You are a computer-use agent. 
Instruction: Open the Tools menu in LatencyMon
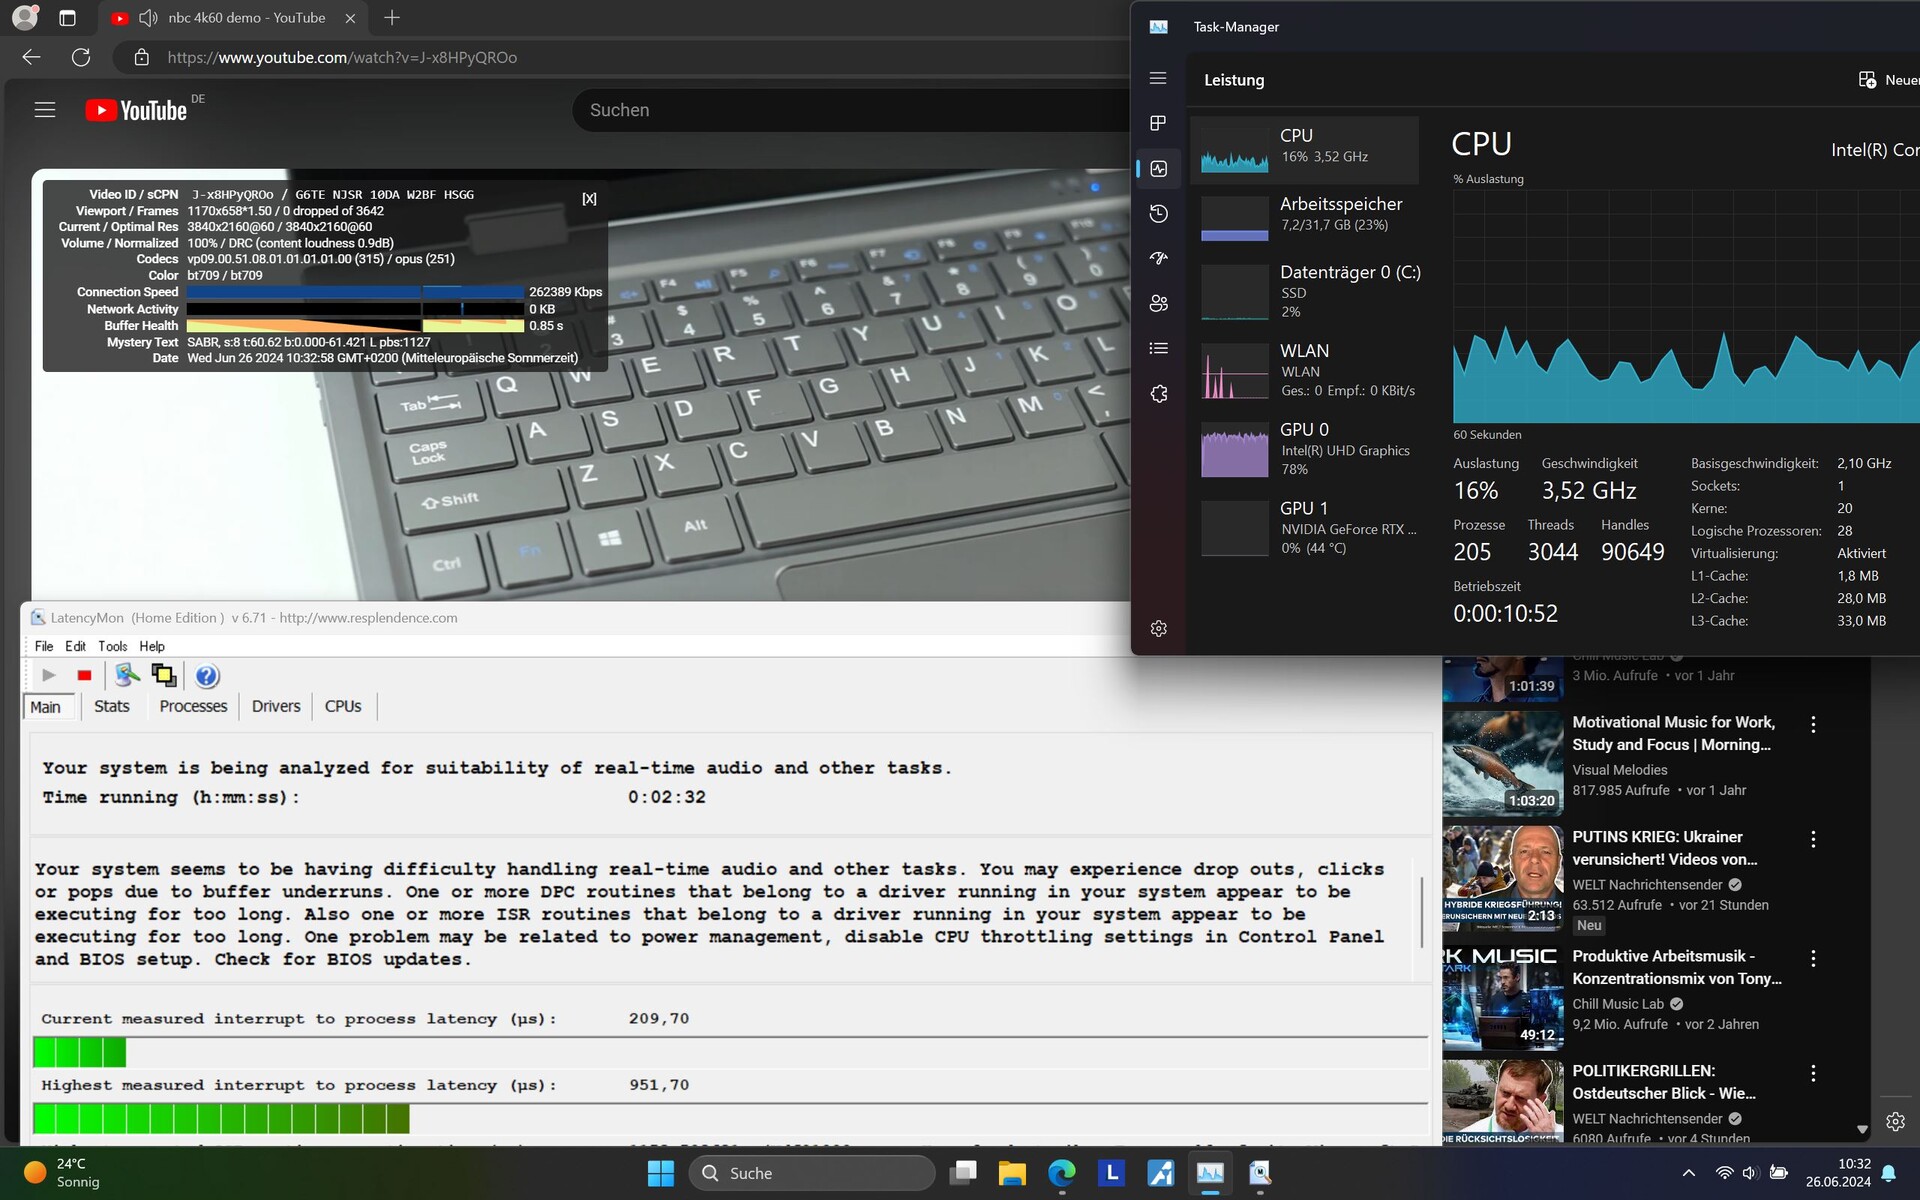pos(112,646)
